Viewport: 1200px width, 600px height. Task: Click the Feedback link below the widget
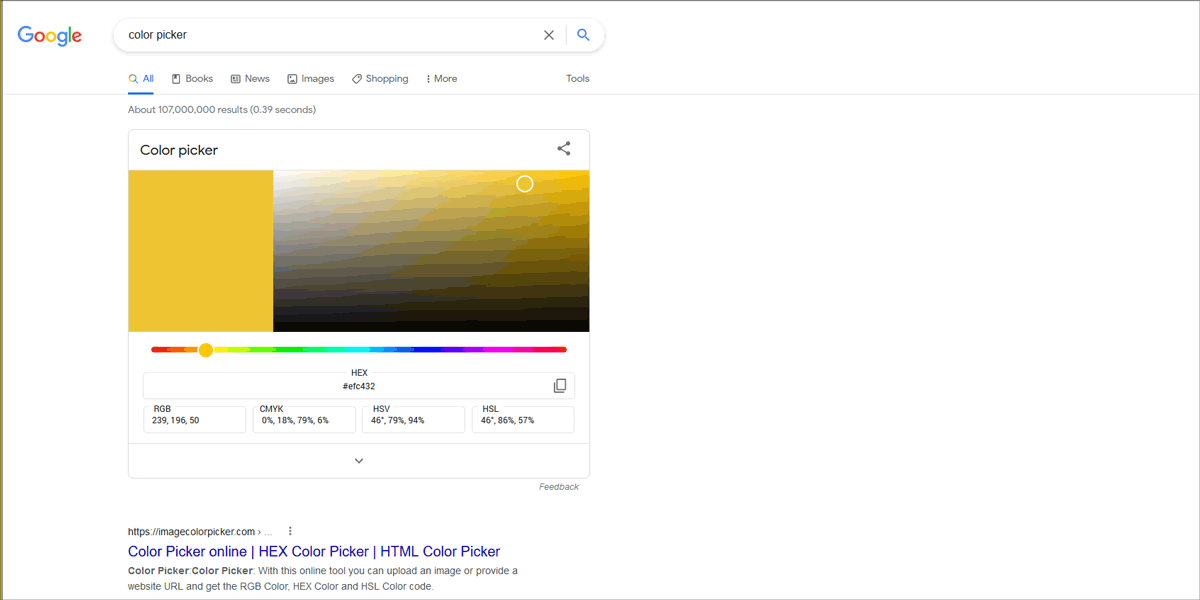559,487
